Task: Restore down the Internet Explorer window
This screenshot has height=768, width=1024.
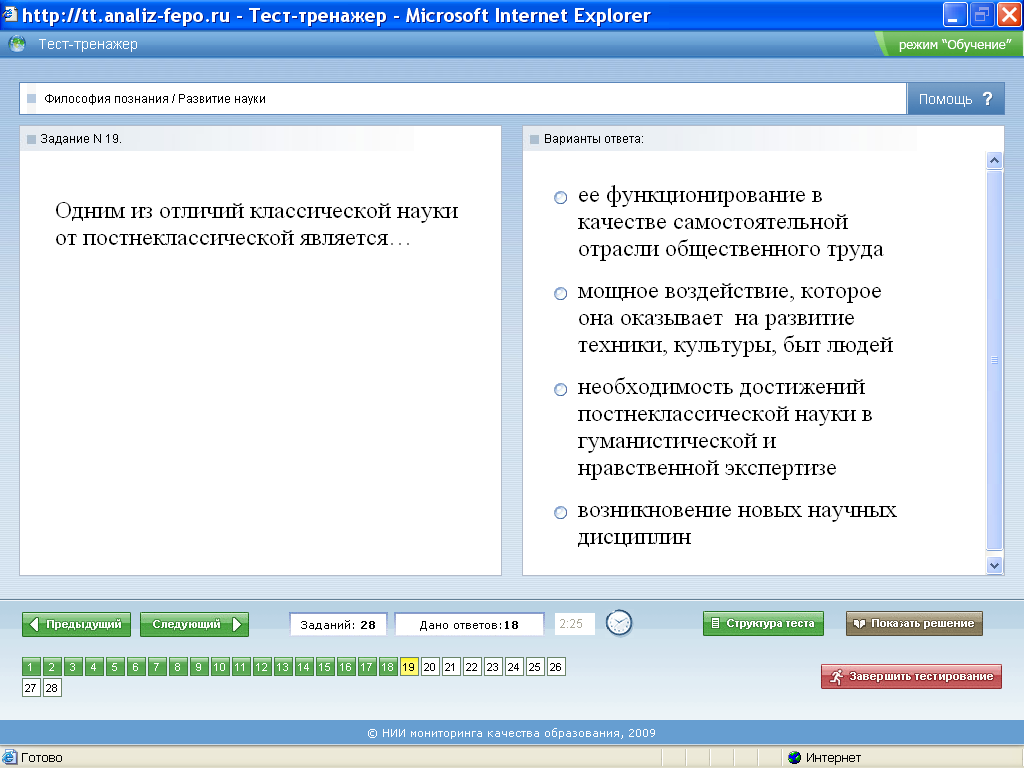Action: pyautogui.click(x=982, y=14)
